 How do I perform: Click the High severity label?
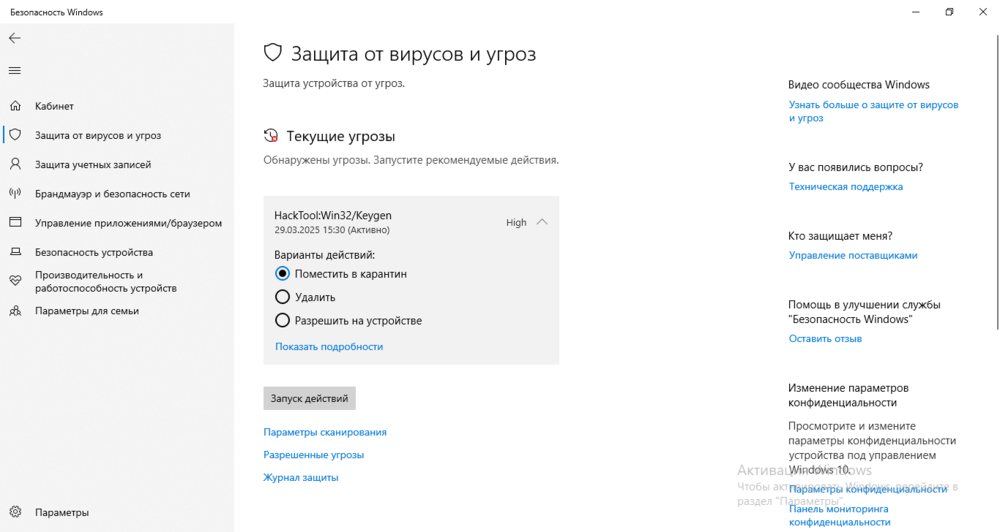[x=516, y=222]
